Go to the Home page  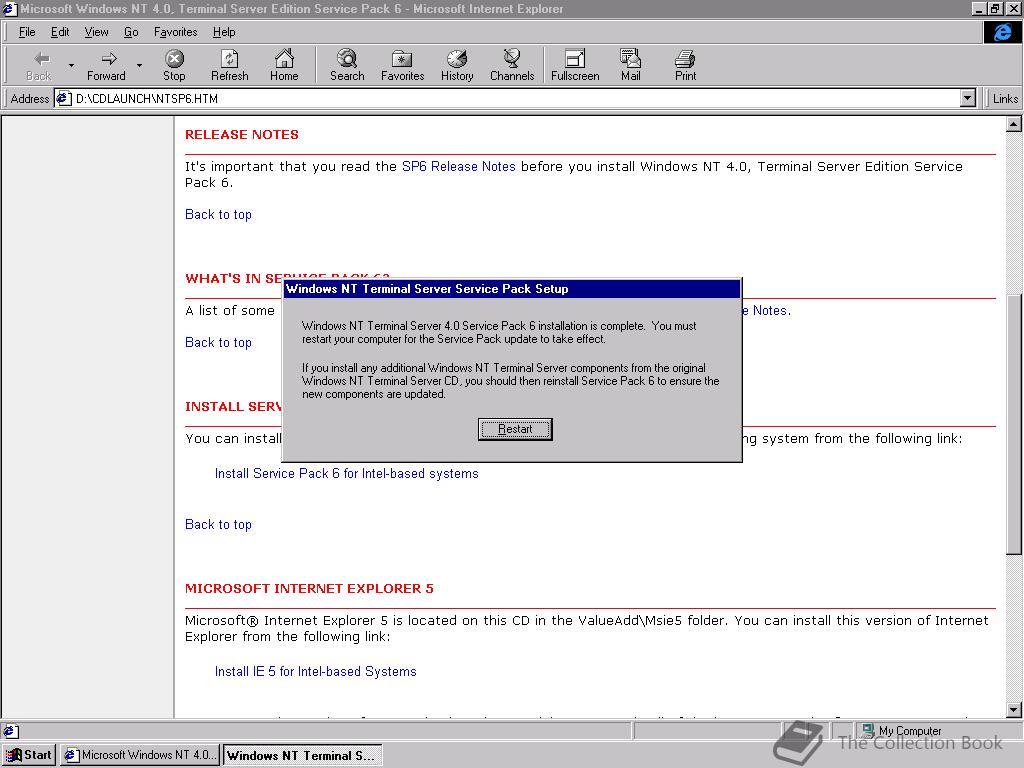pyautogui.click(x=284, y=66)
